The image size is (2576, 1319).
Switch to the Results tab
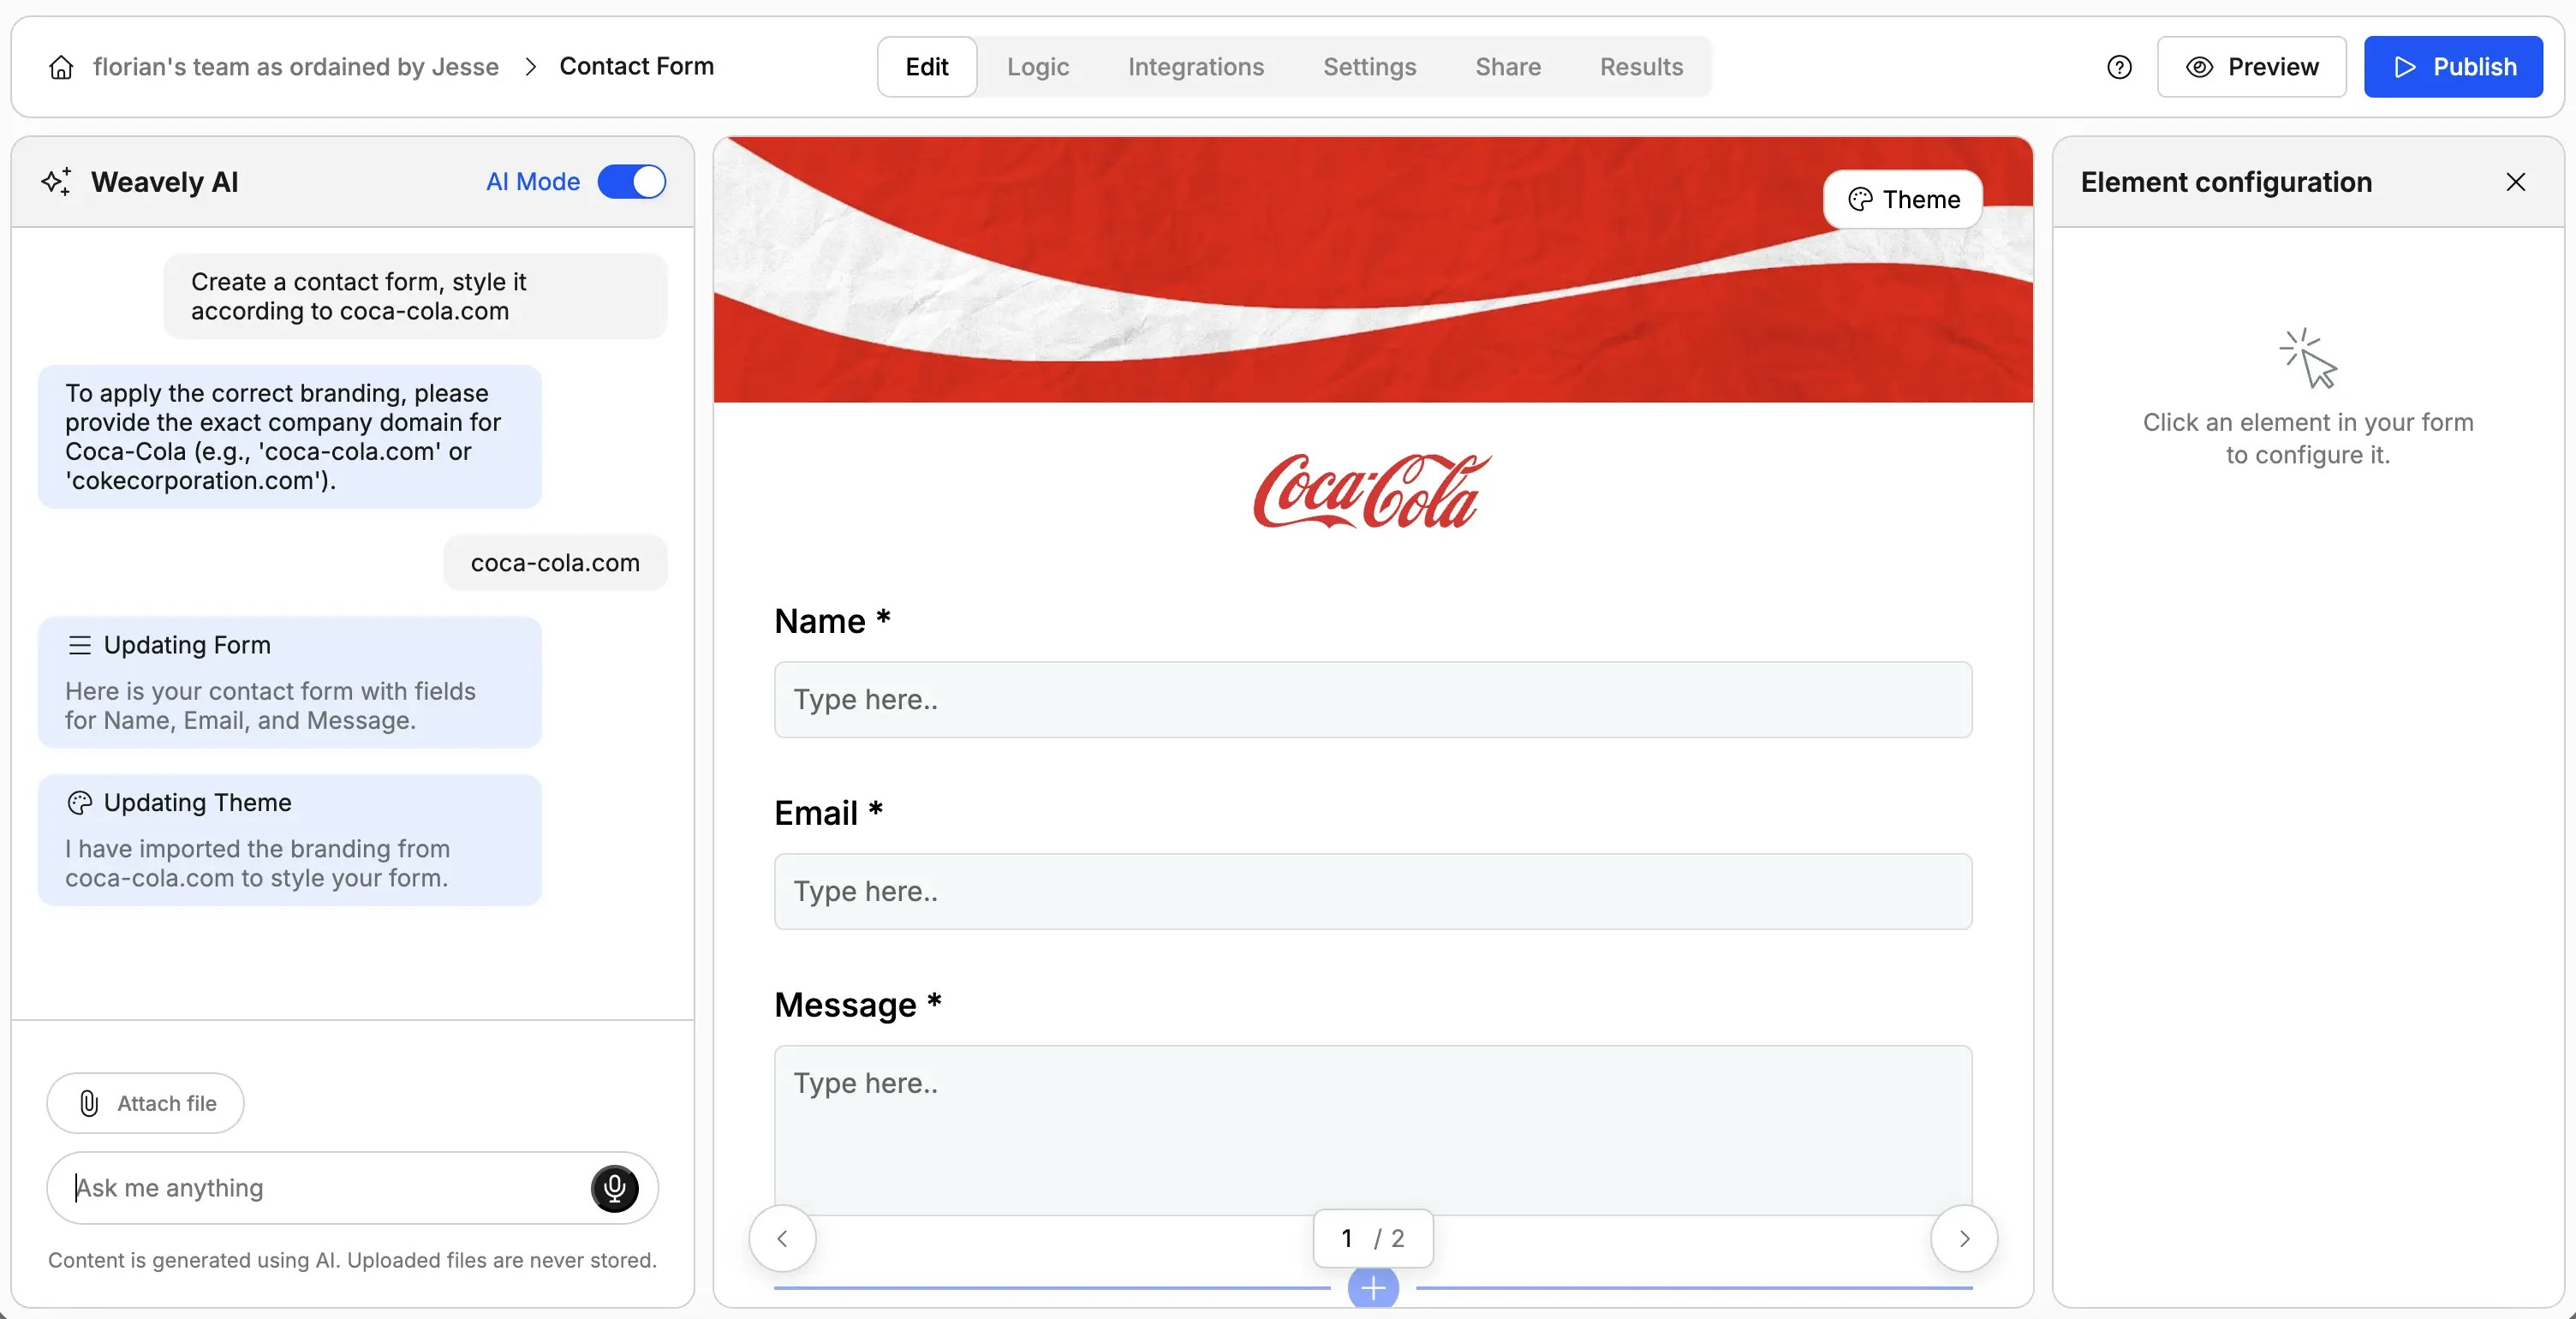1641,66
